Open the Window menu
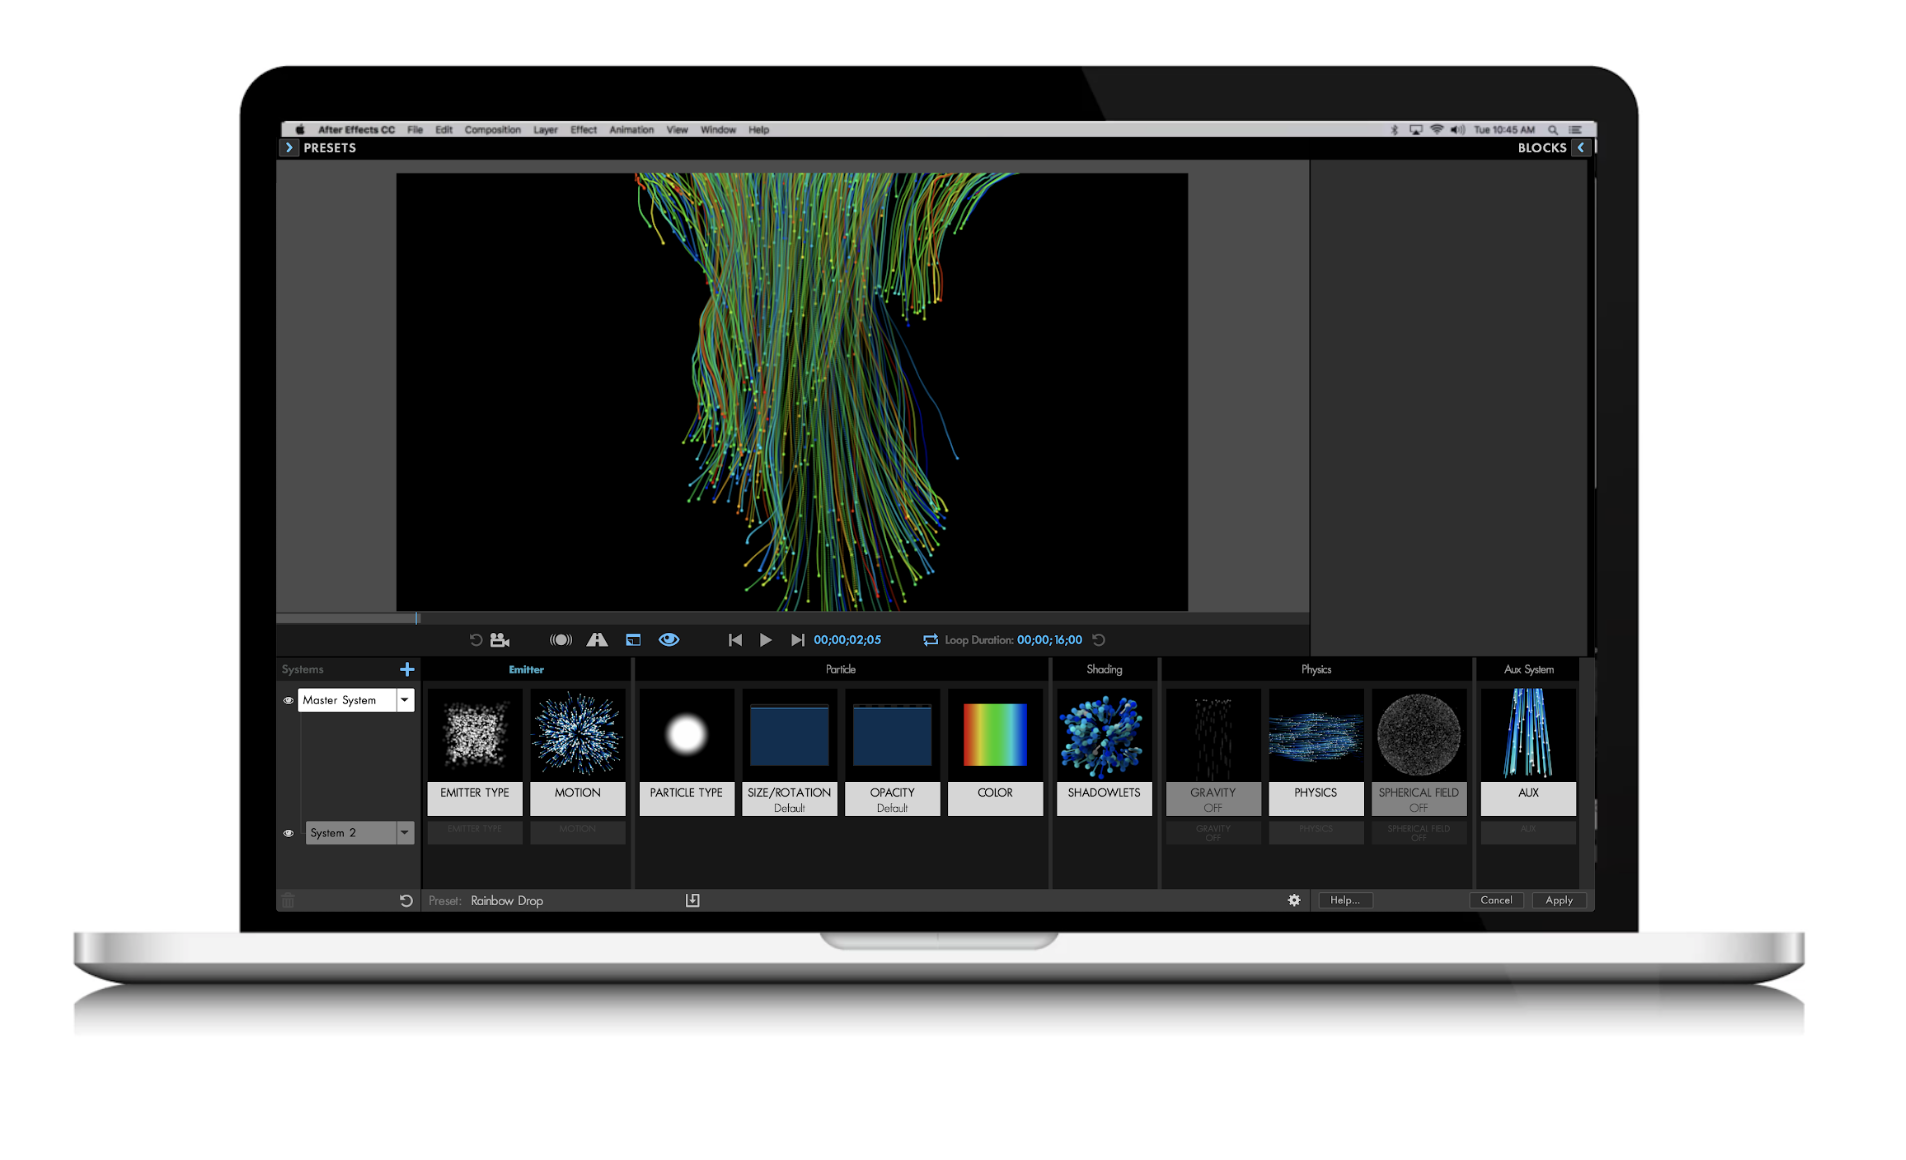This screenshot has height=1160, width=1906. pos(718,130)
